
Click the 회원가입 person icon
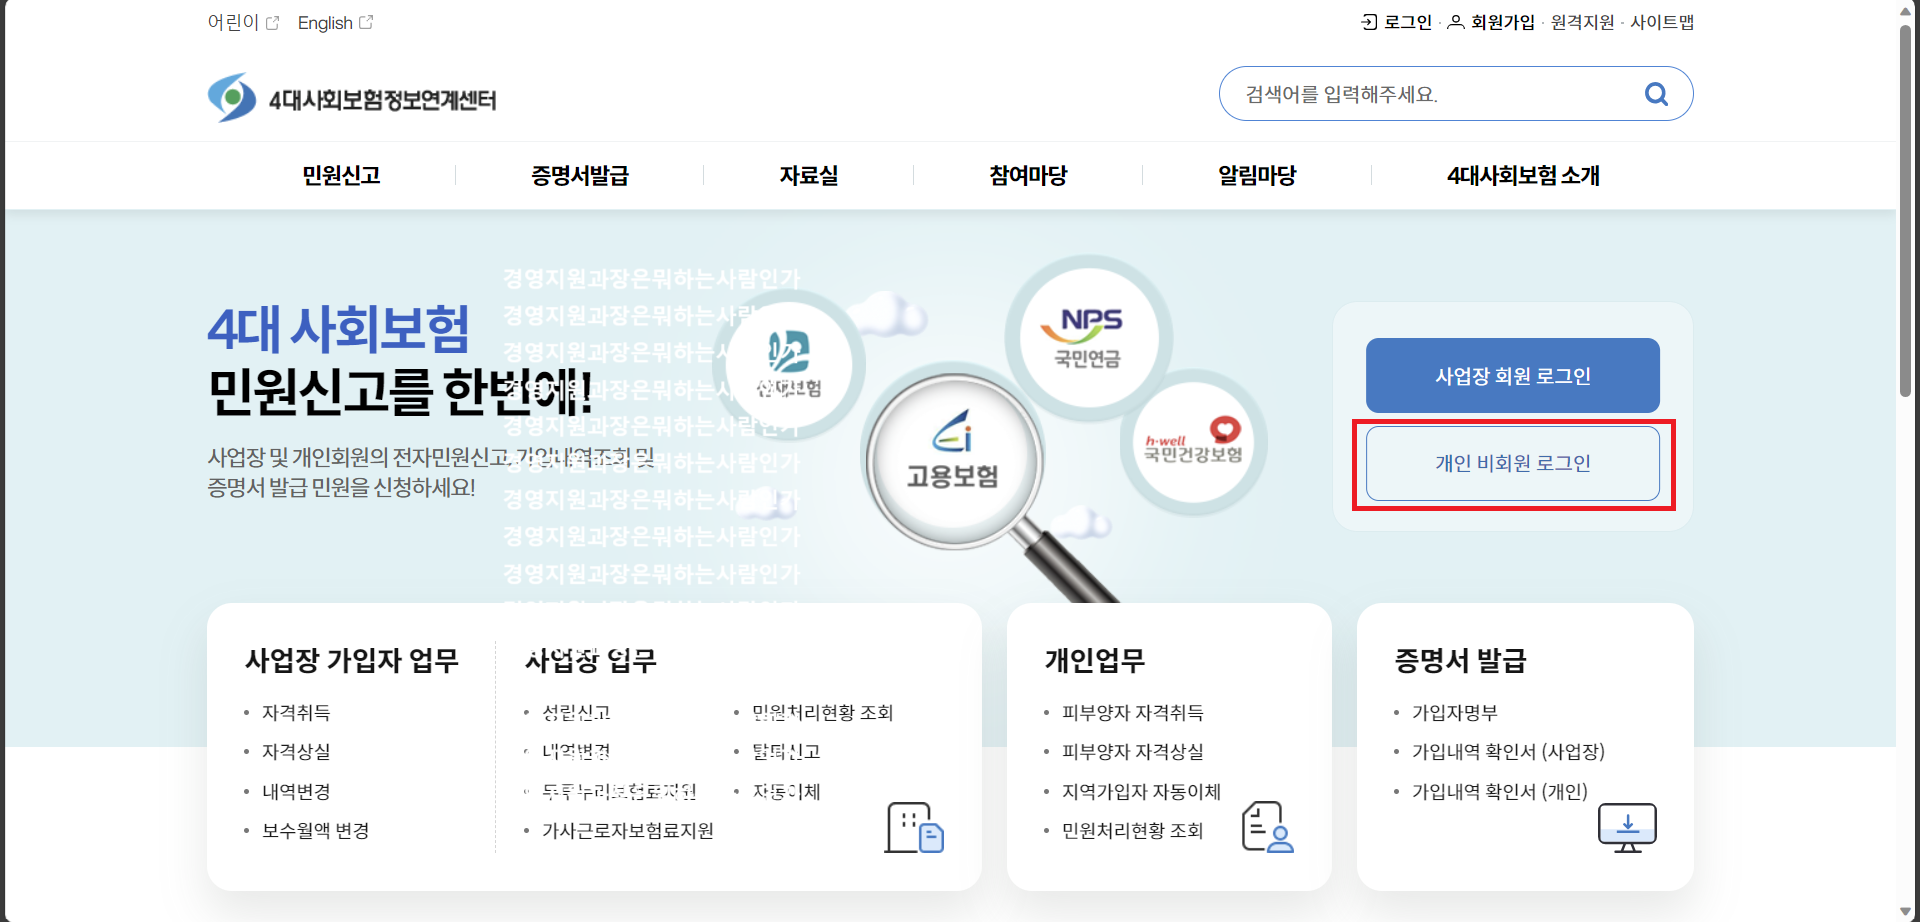tap(1455, 22)
